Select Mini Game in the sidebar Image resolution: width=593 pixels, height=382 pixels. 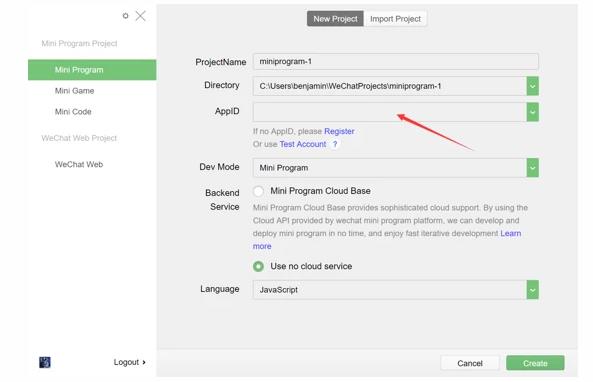pyautogui.click(x=74, y=91)
